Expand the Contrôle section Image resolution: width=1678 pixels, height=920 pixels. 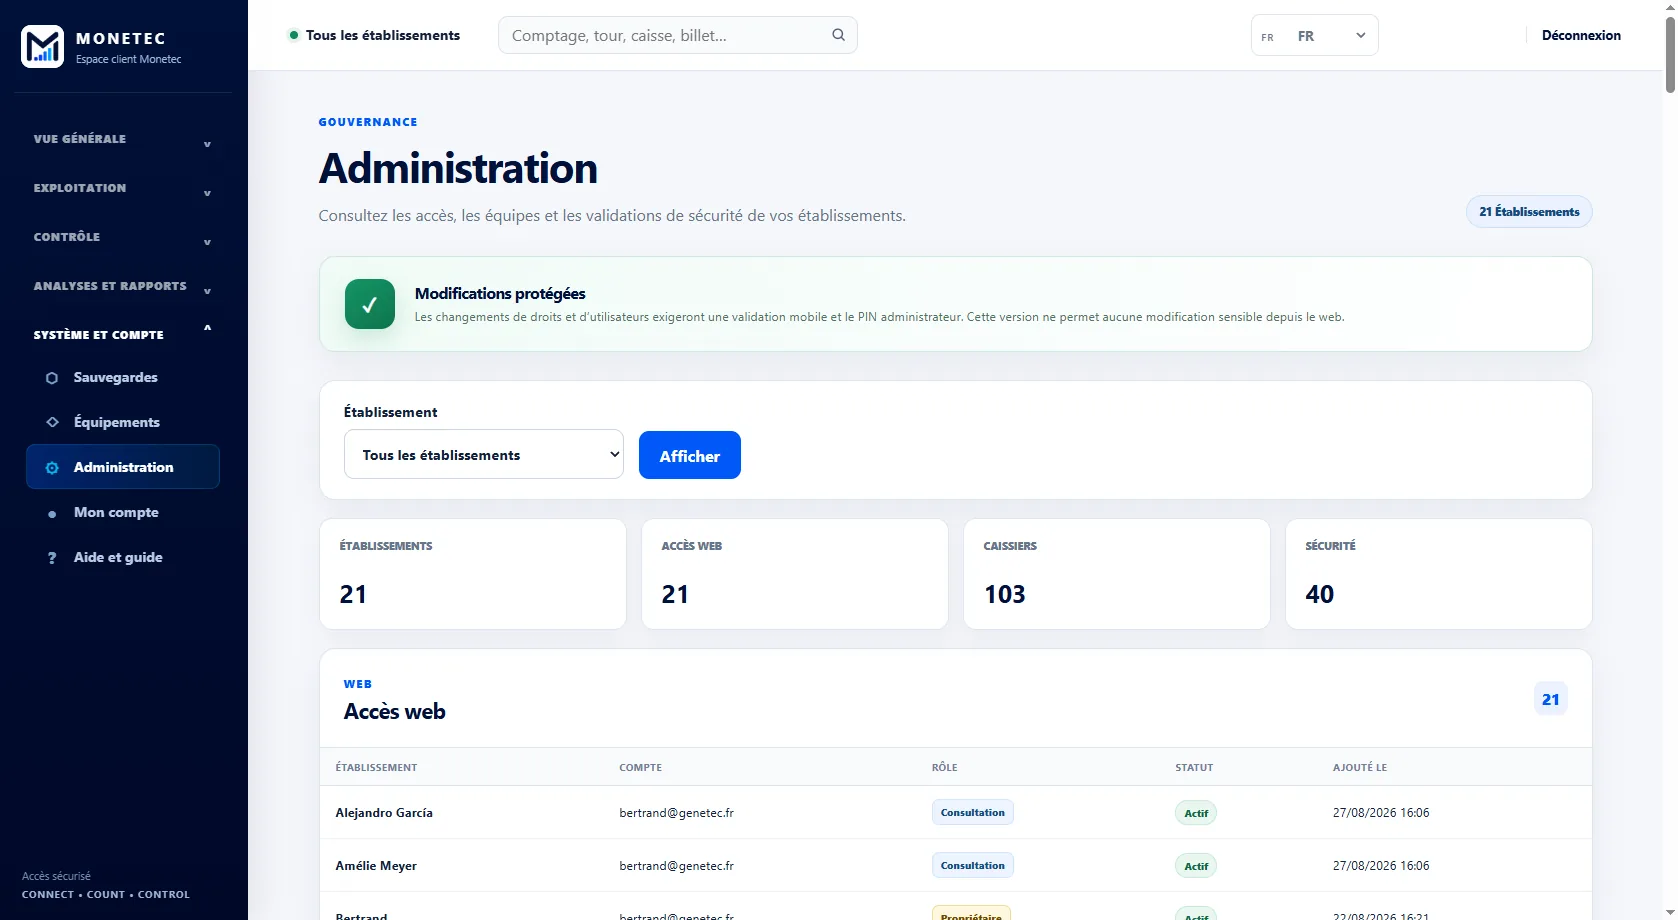[x=122, y=237]
